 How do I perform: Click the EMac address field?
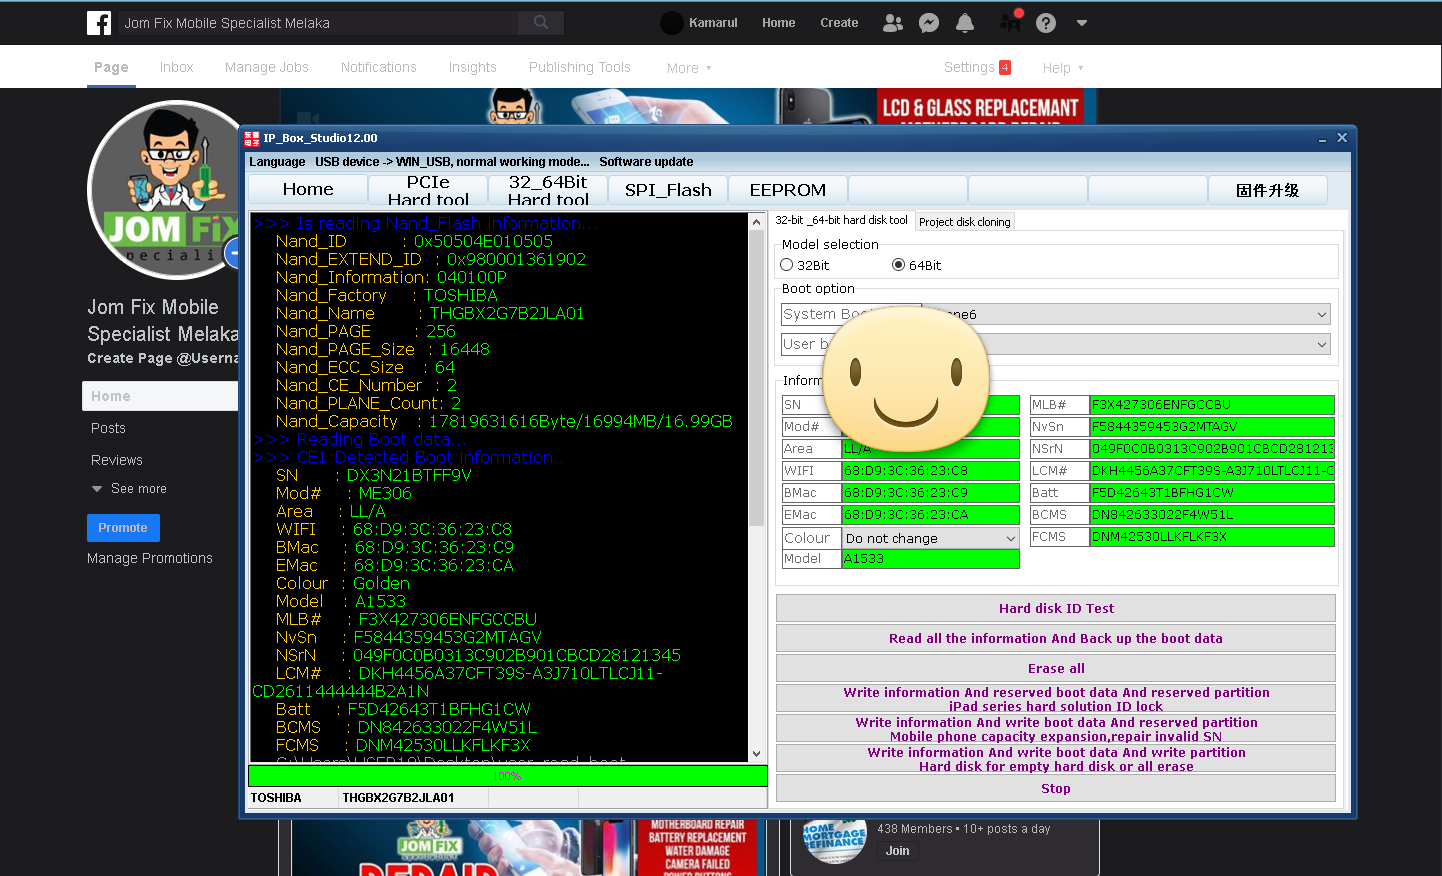point(931,515)
